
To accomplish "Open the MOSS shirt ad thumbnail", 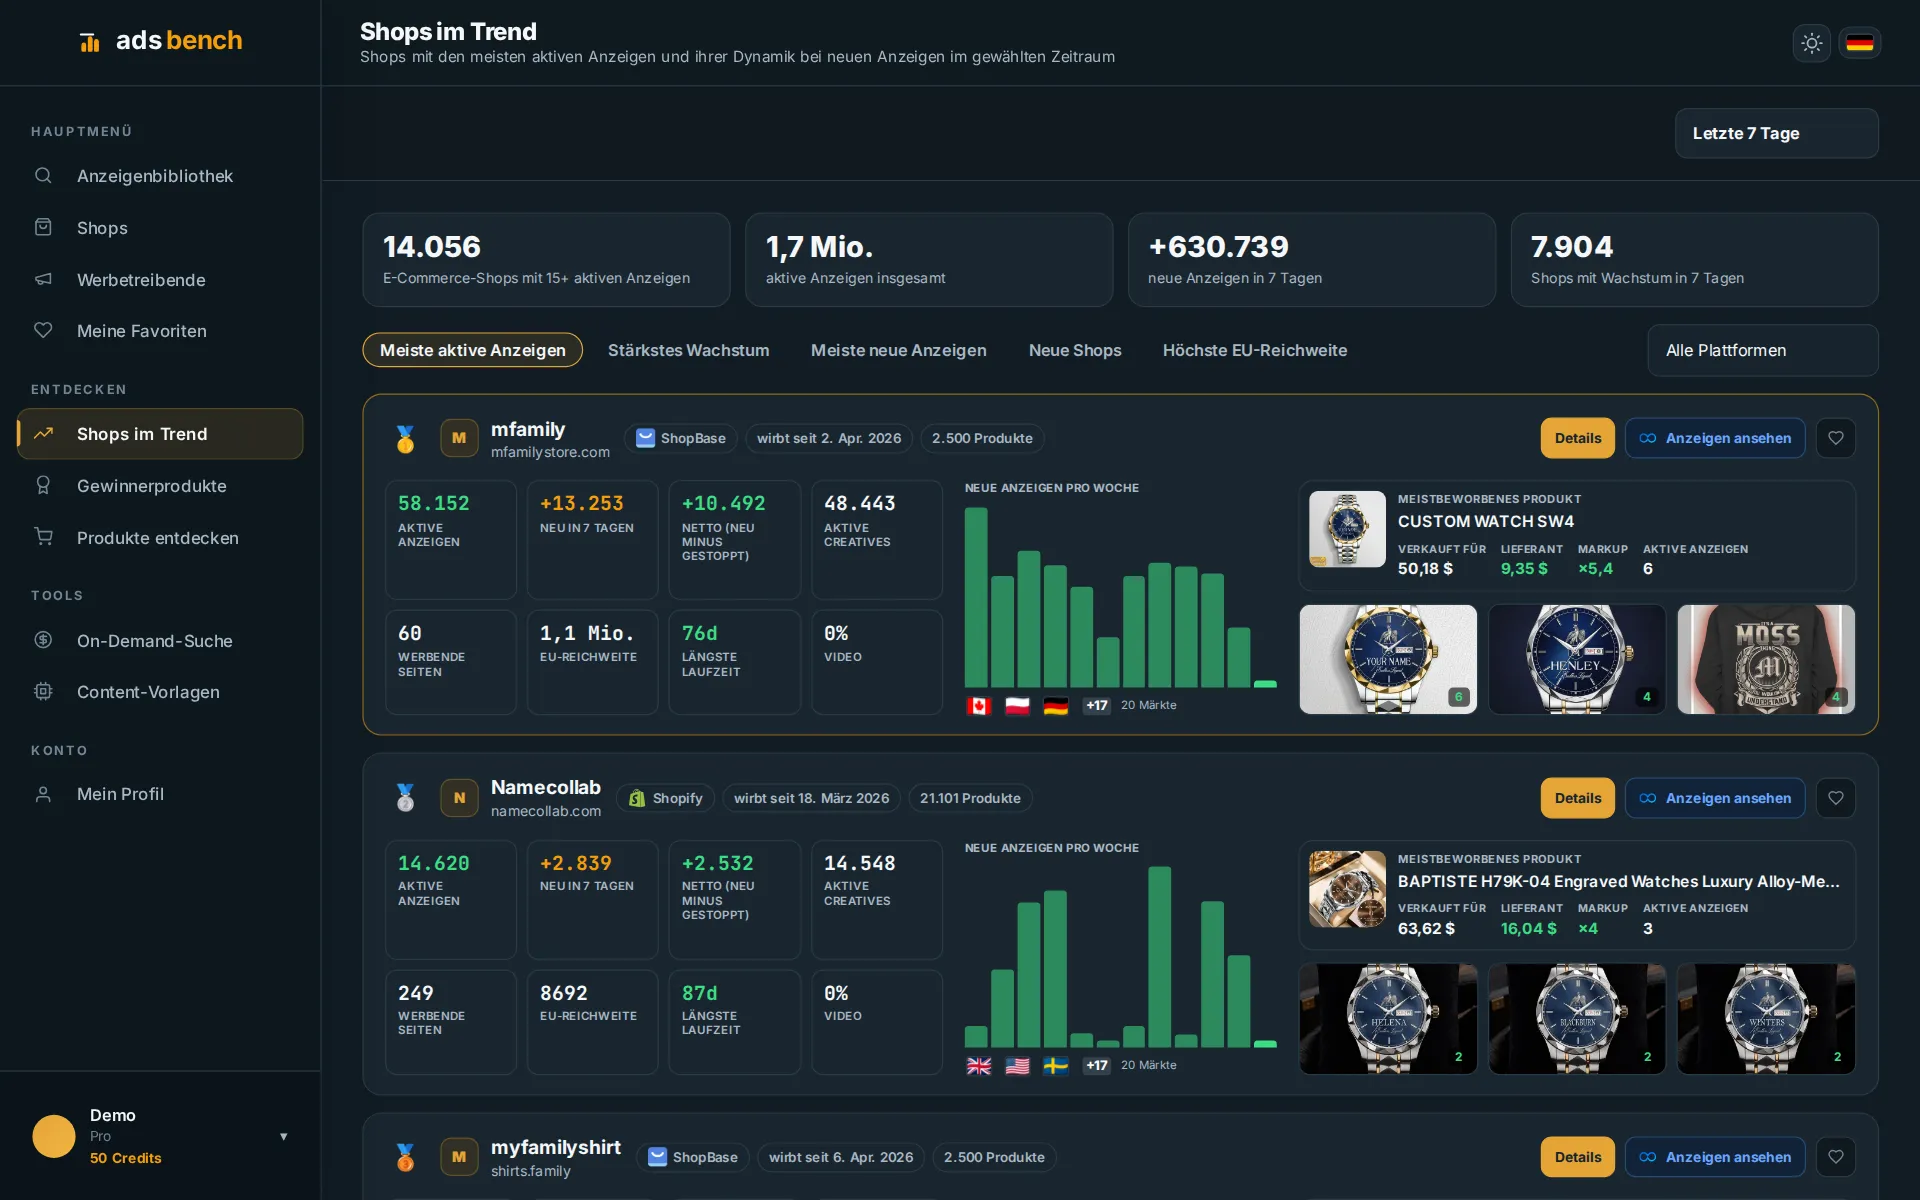I will [x=1765, y=659].
